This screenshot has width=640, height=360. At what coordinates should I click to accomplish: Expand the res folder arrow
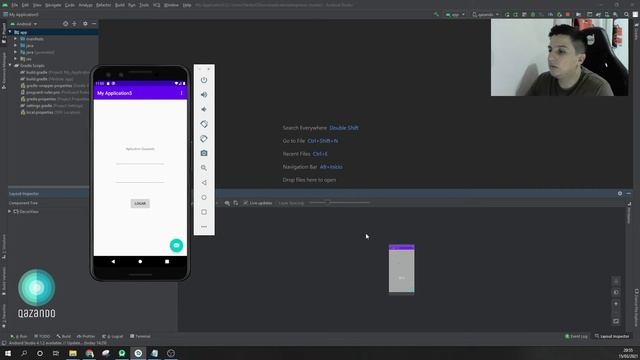click(x=16, y=59)
